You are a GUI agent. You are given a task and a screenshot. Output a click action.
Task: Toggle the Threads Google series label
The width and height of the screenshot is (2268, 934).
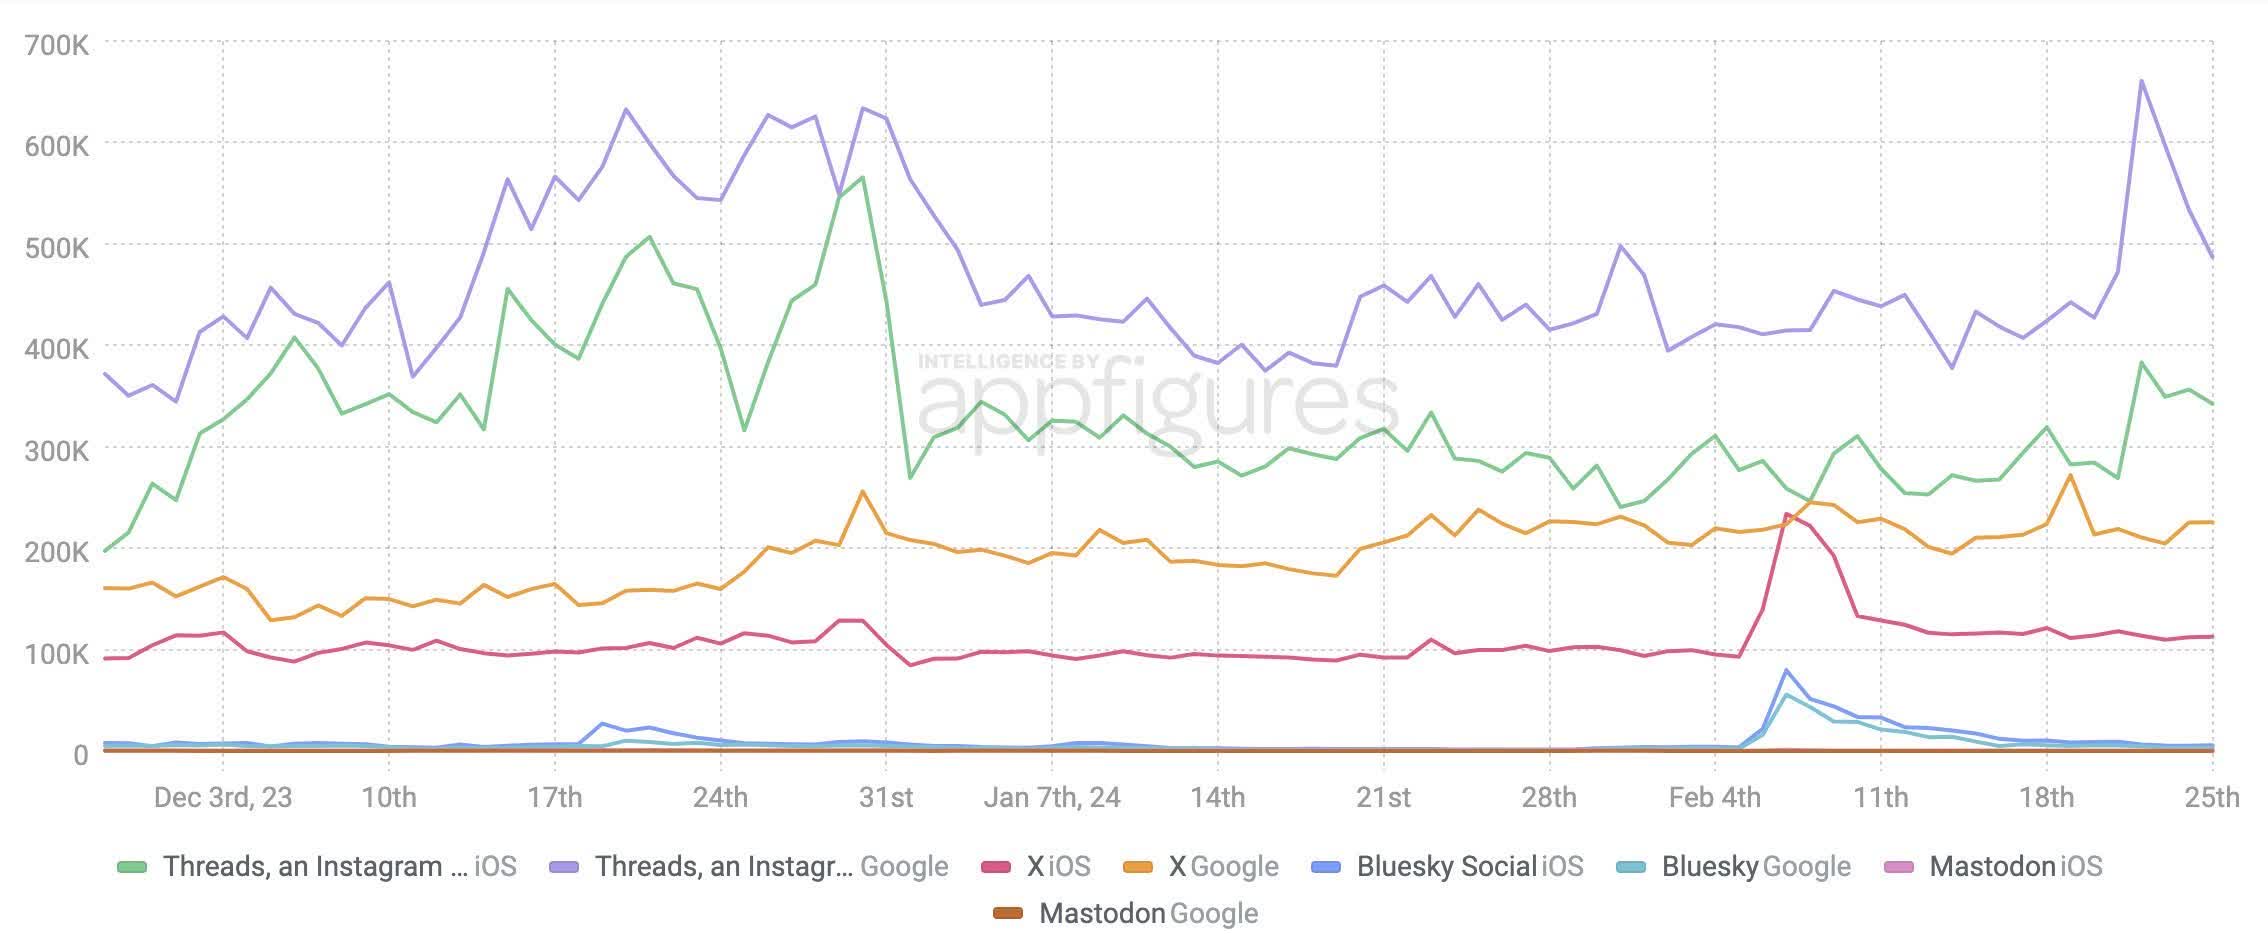tap(772, 867)
